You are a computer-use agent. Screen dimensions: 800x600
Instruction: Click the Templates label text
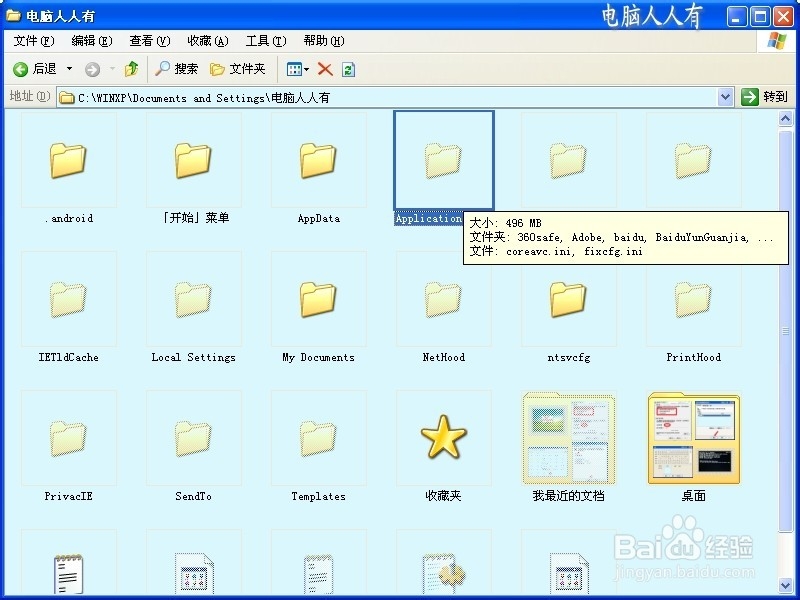coord(318,496)
